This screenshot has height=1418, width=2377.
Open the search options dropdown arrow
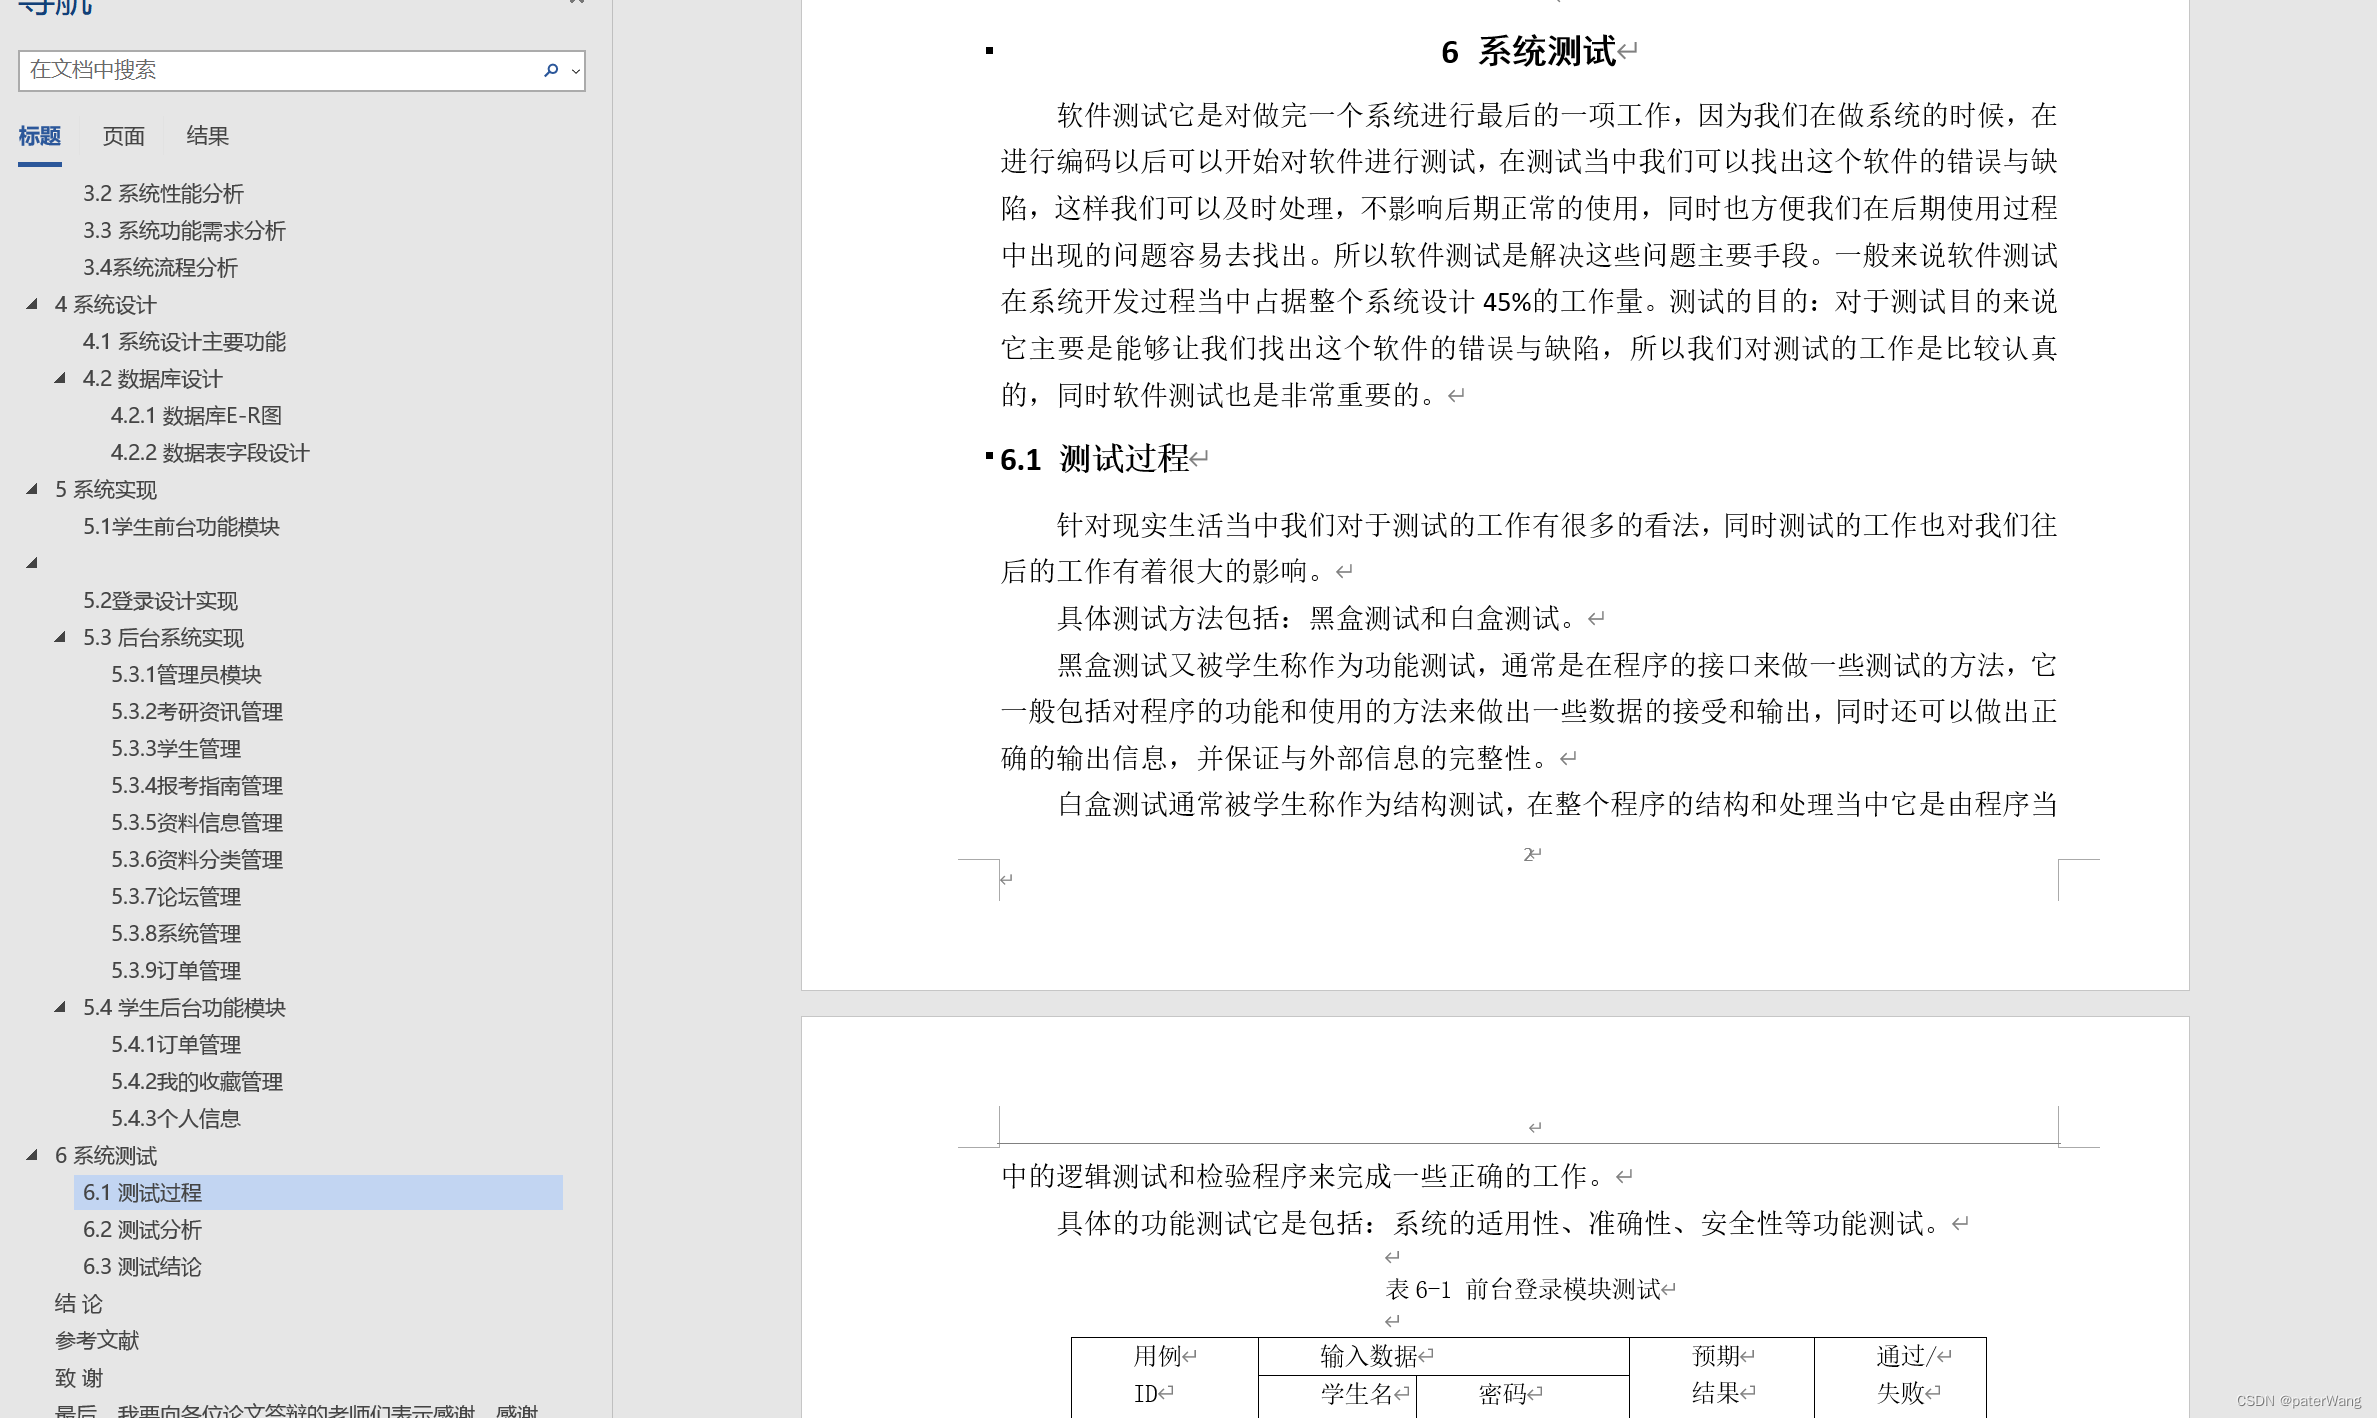click(x=576, y=71)
